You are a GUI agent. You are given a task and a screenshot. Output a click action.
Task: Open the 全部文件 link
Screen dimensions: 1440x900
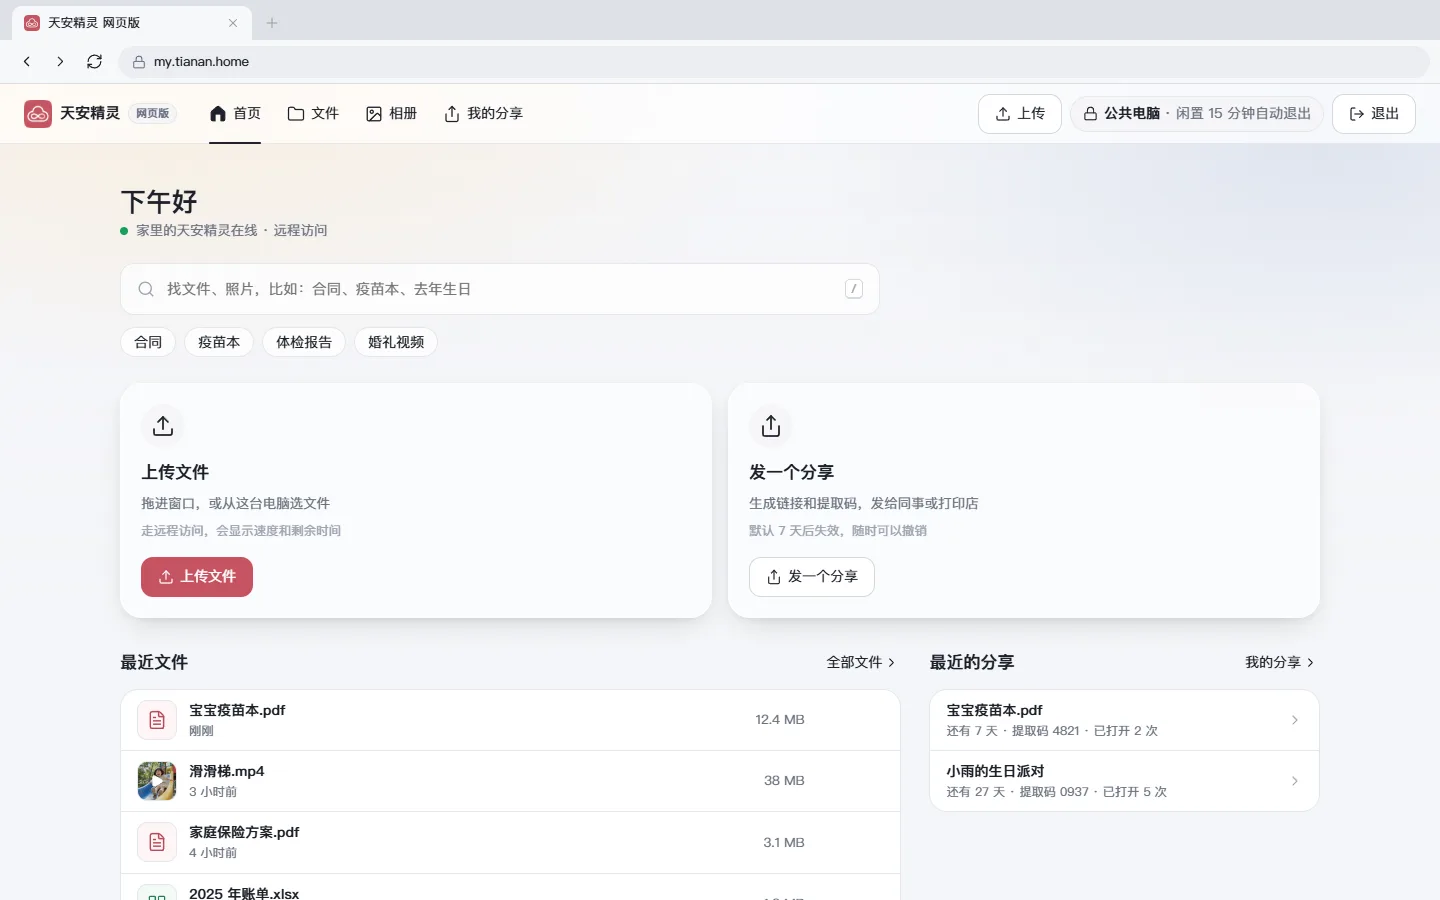(x=861, y=662)
